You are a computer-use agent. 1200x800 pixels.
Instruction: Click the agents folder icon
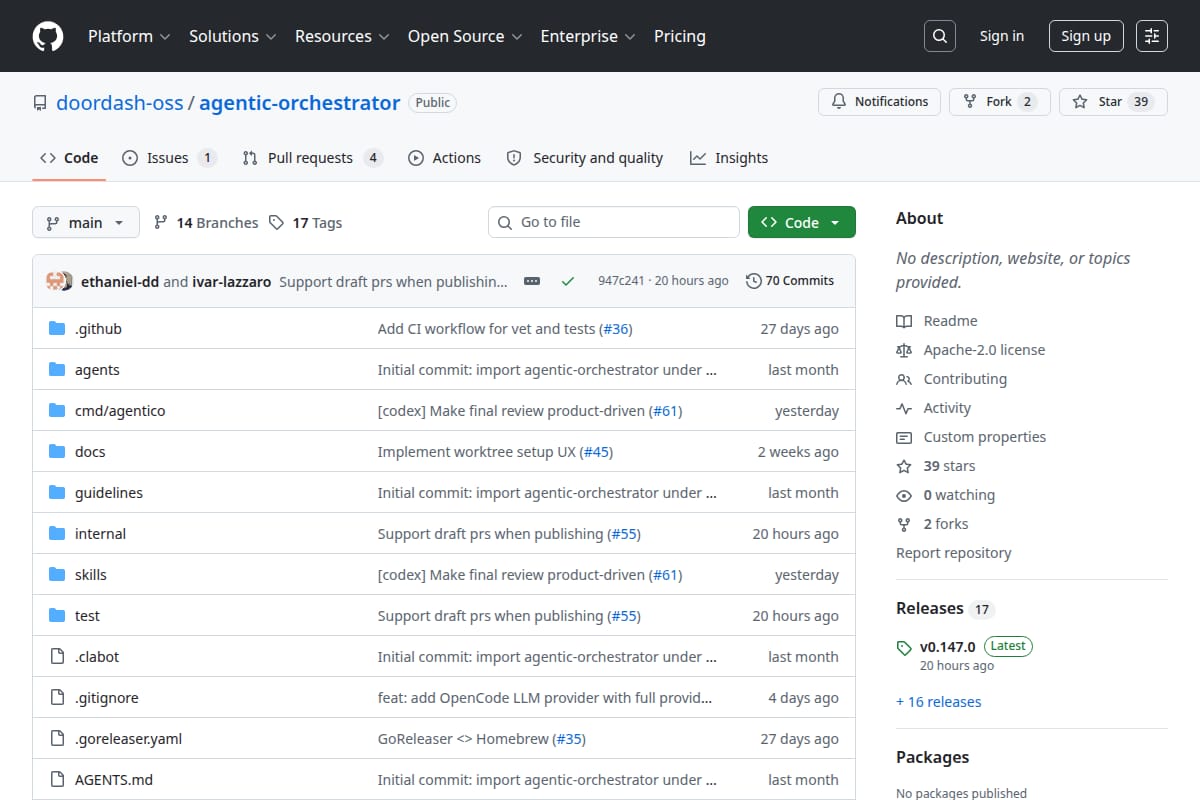57,370
